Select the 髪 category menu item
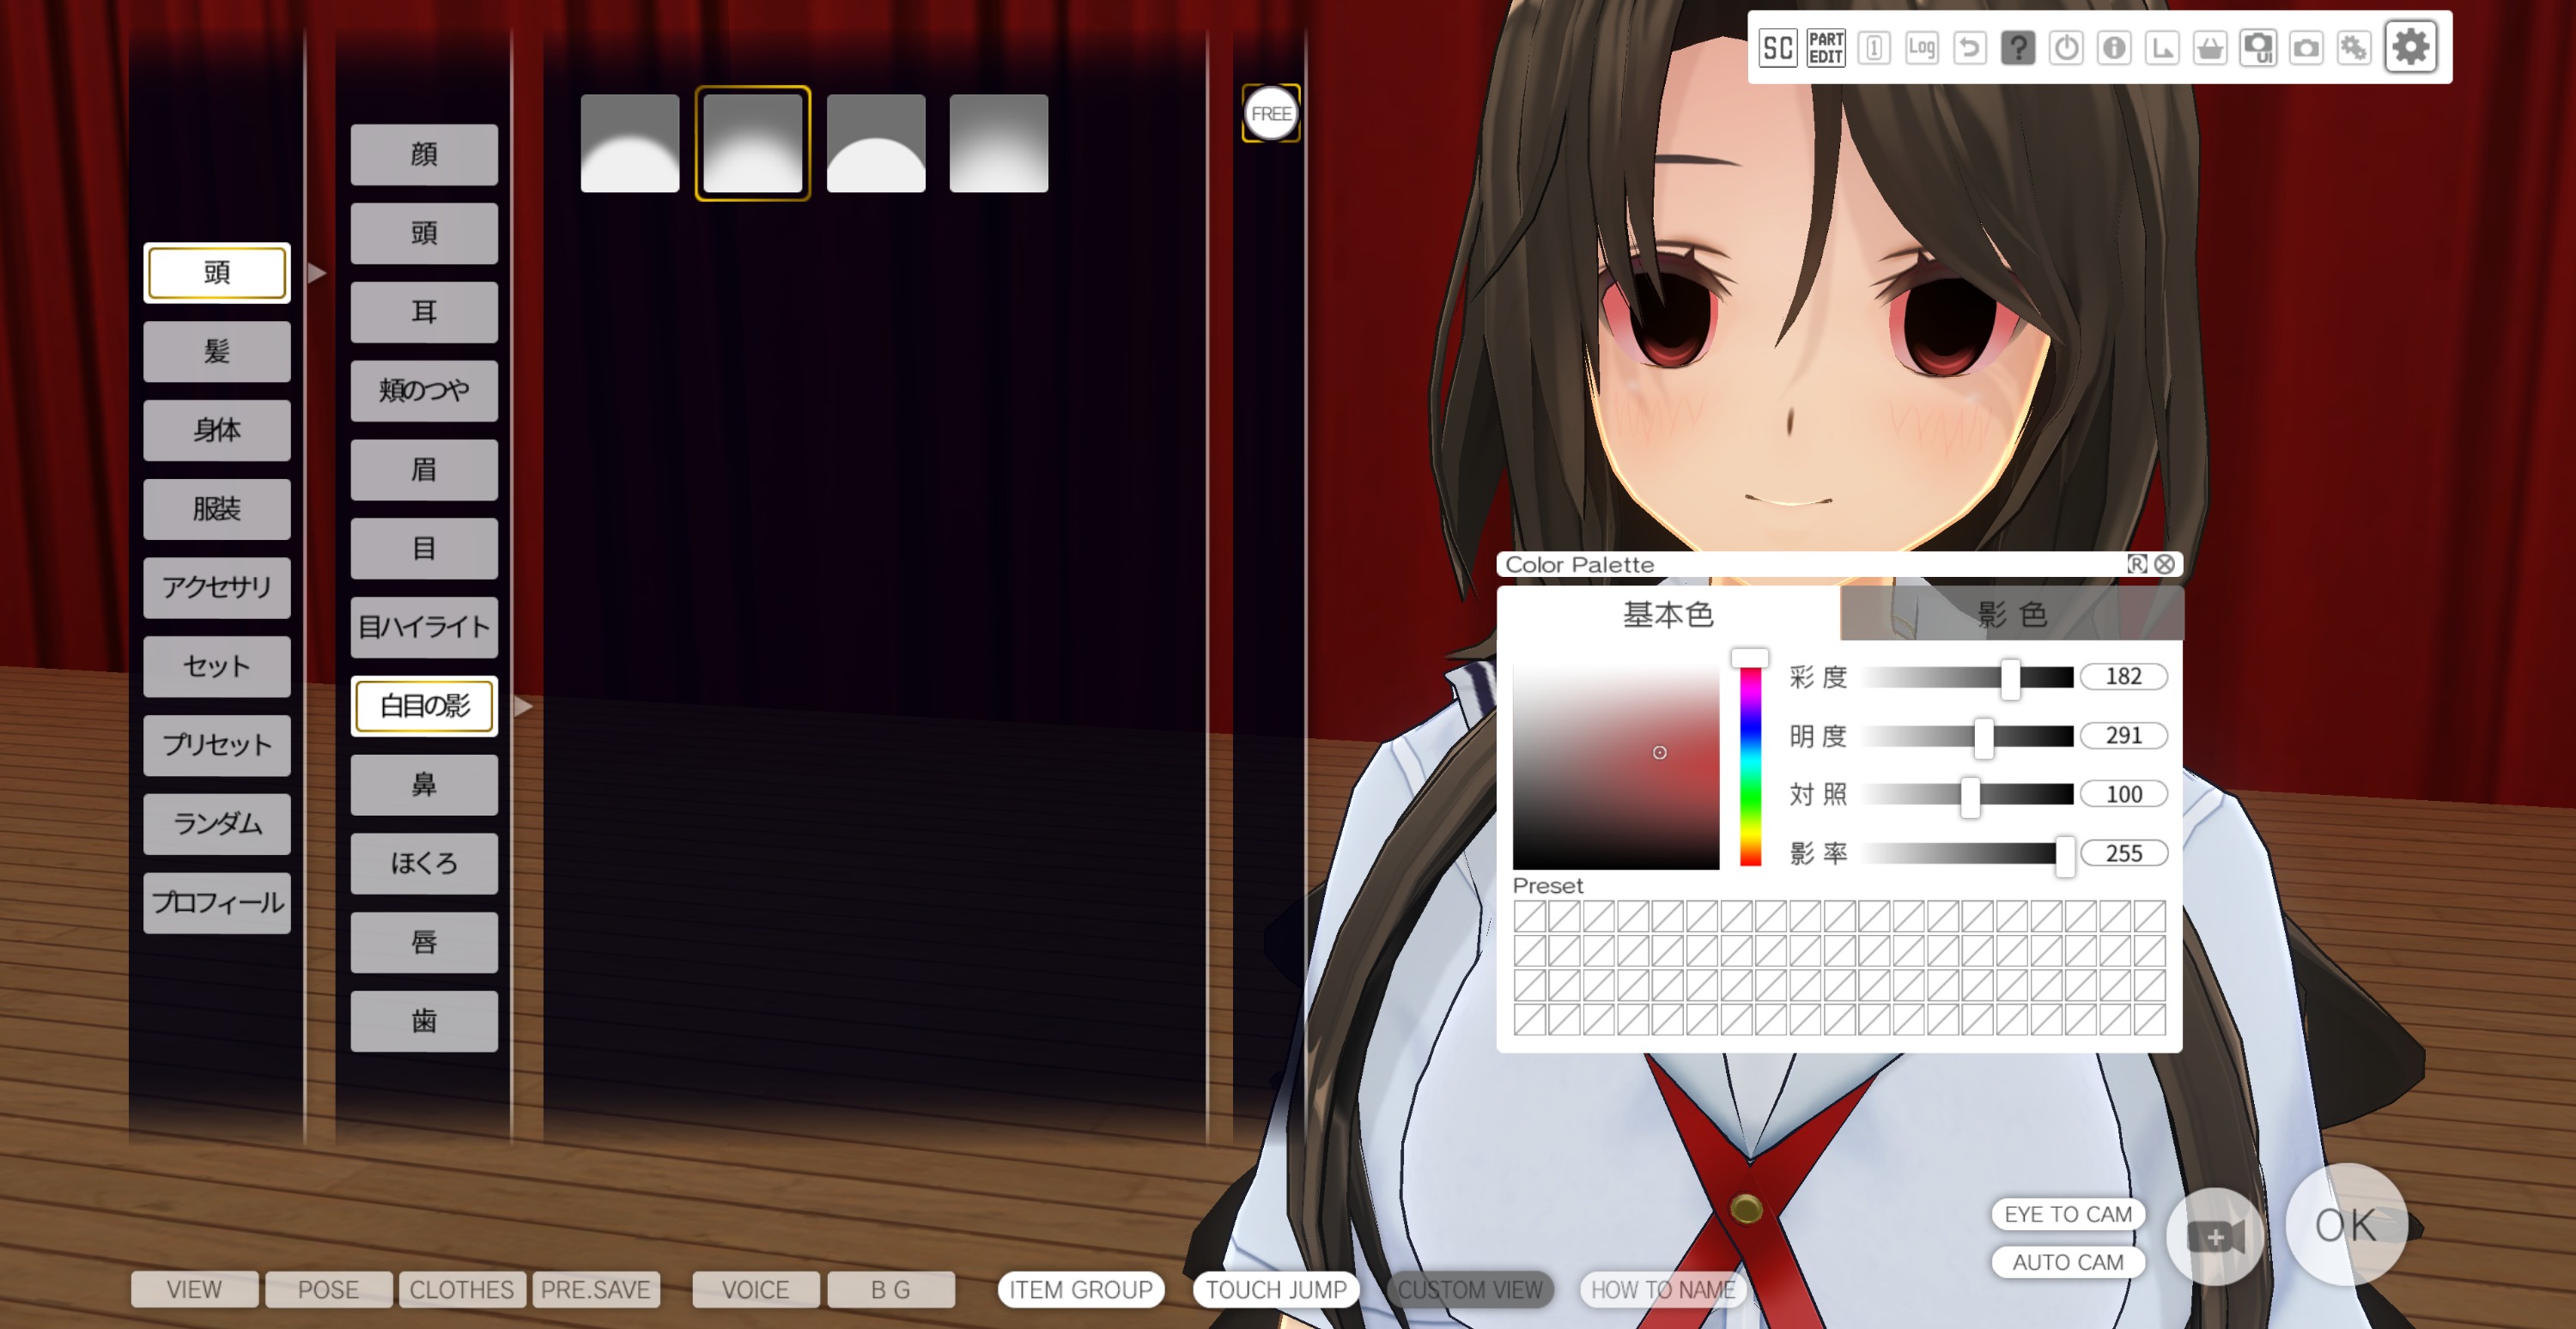 coord(216,351)
